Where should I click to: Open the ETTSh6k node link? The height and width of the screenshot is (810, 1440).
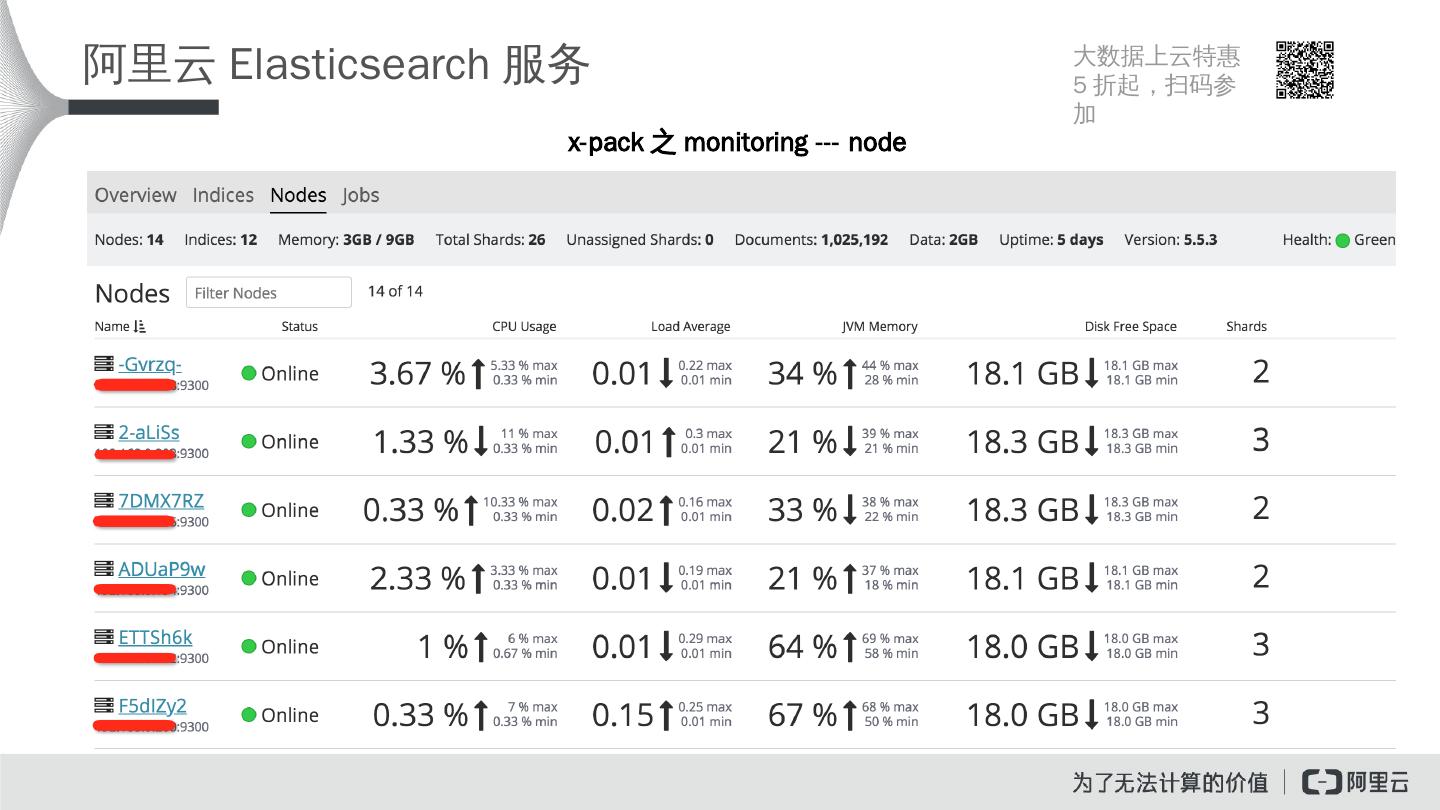point(155,637)
